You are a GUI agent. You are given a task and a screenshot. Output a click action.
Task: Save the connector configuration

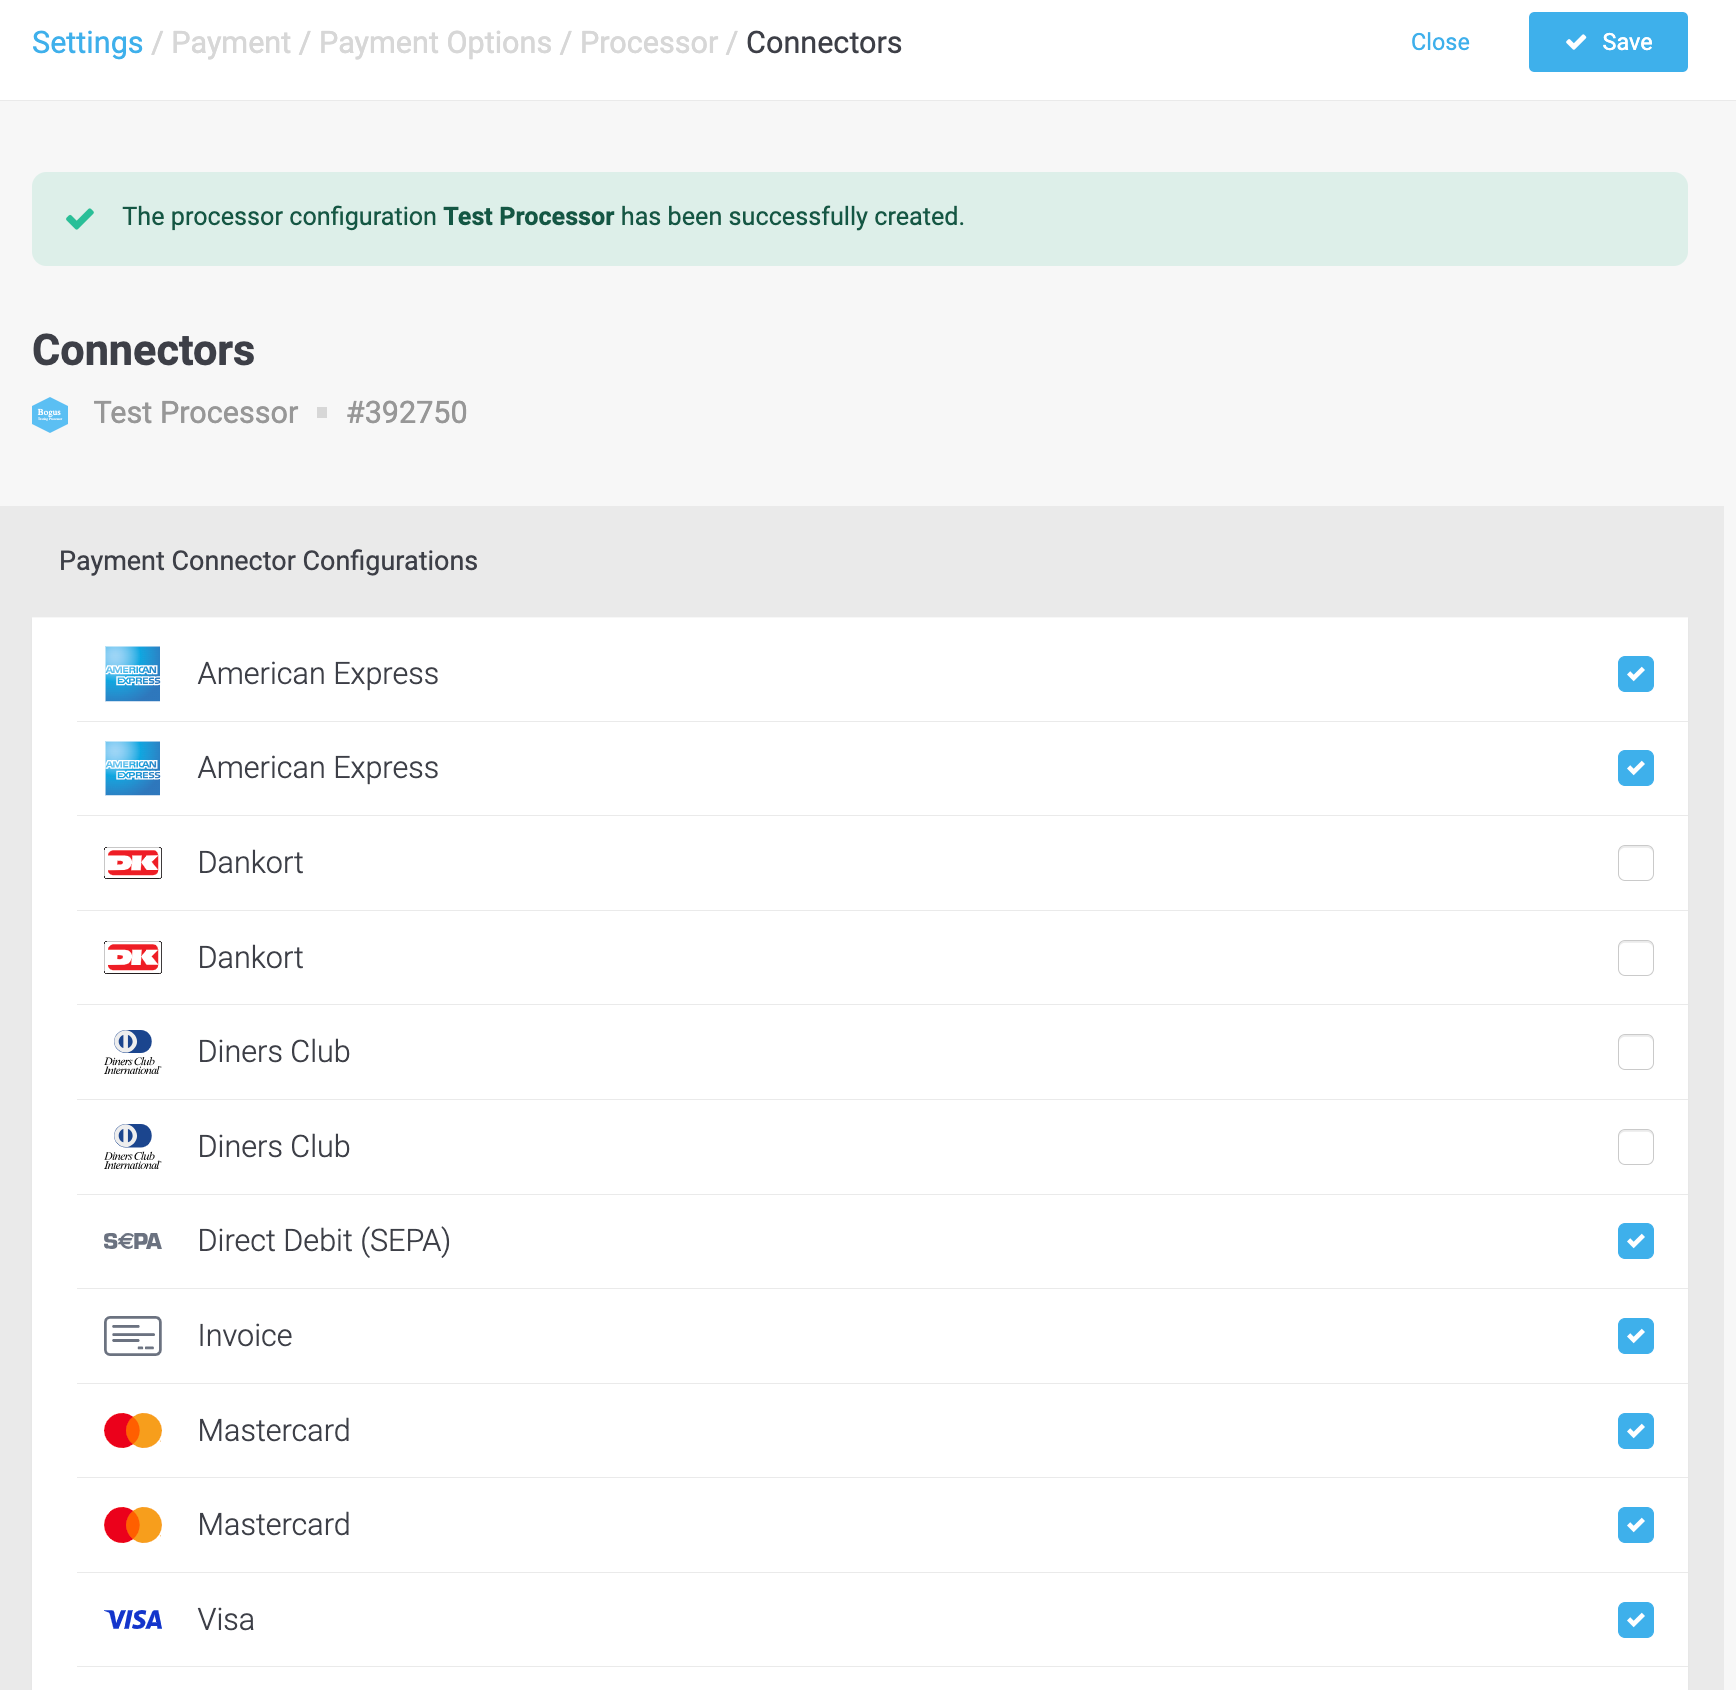(x=1607, y=42)
